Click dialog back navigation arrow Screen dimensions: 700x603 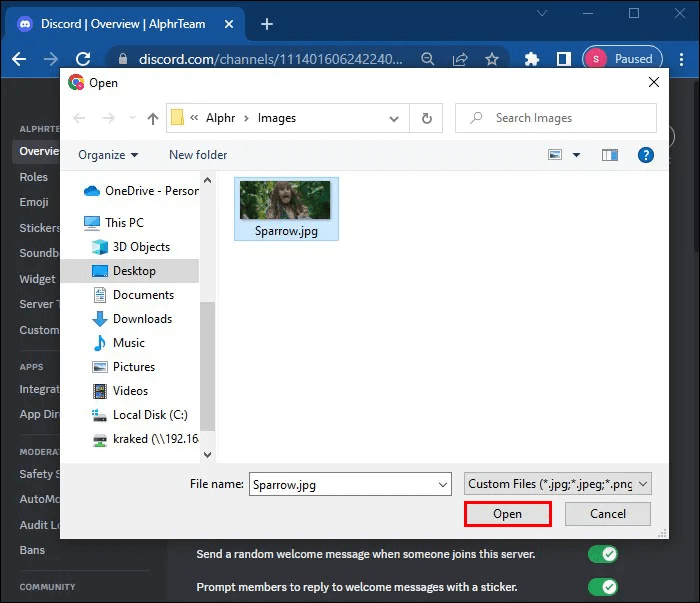click(79, 118)
